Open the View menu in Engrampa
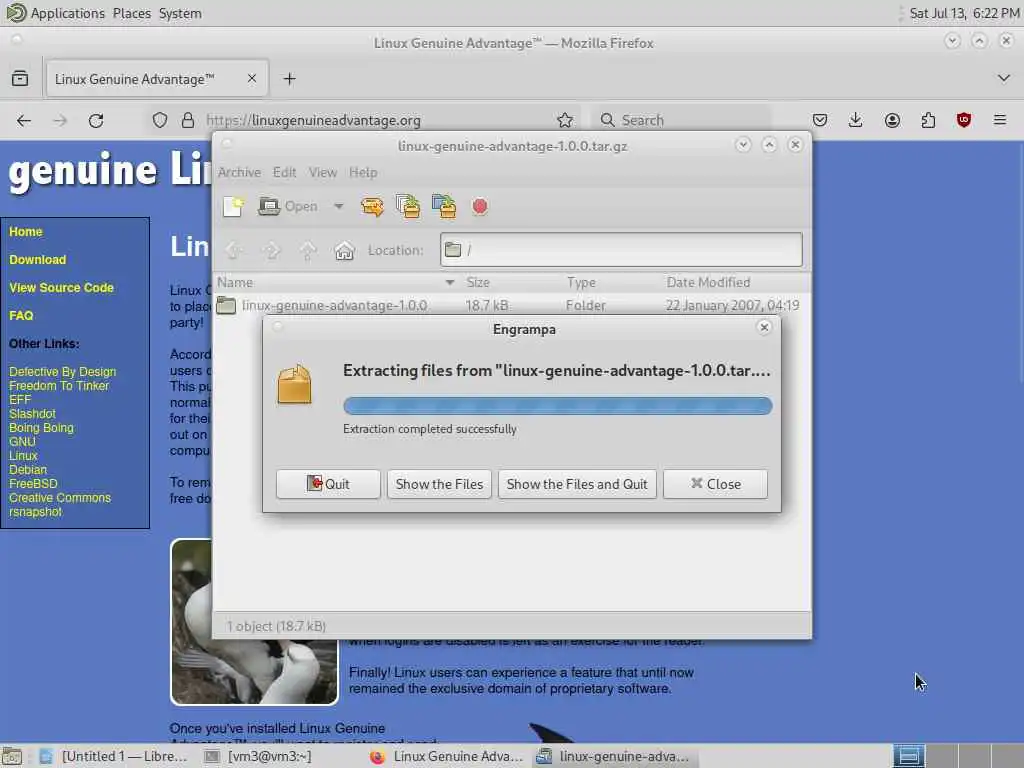Image resolution: width=1024 pixels, height=768 pixels. pos(323,172)
